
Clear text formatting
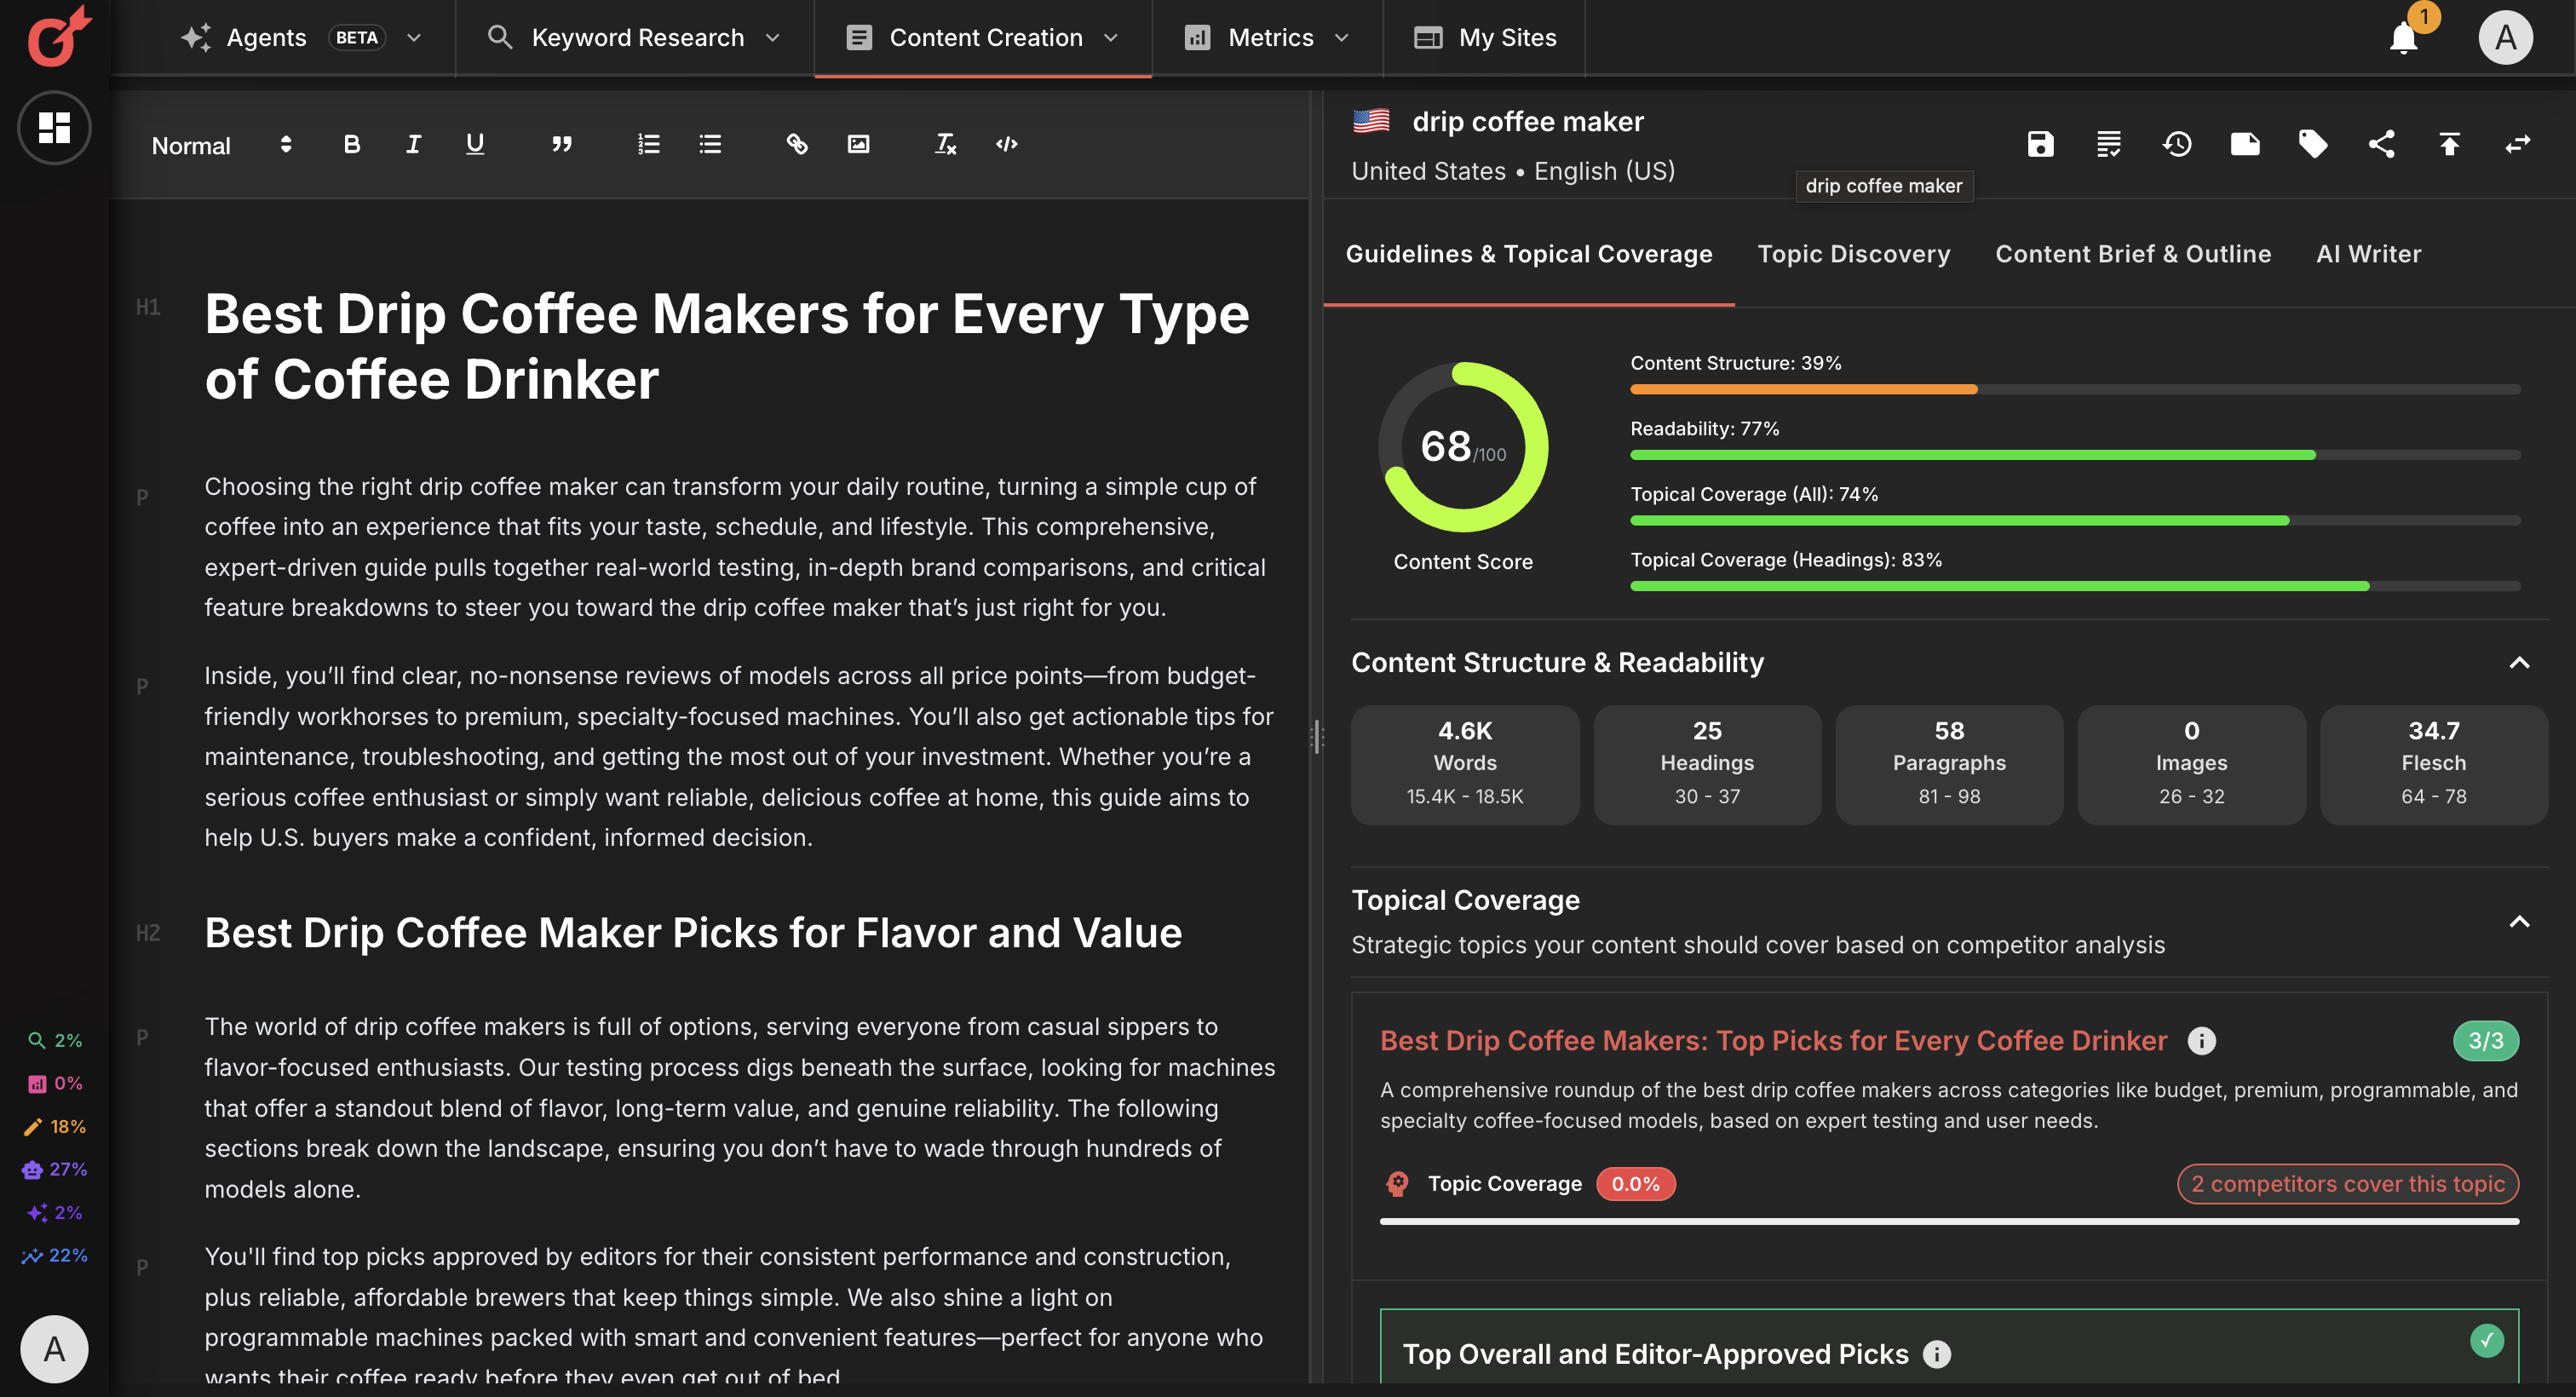945,144
